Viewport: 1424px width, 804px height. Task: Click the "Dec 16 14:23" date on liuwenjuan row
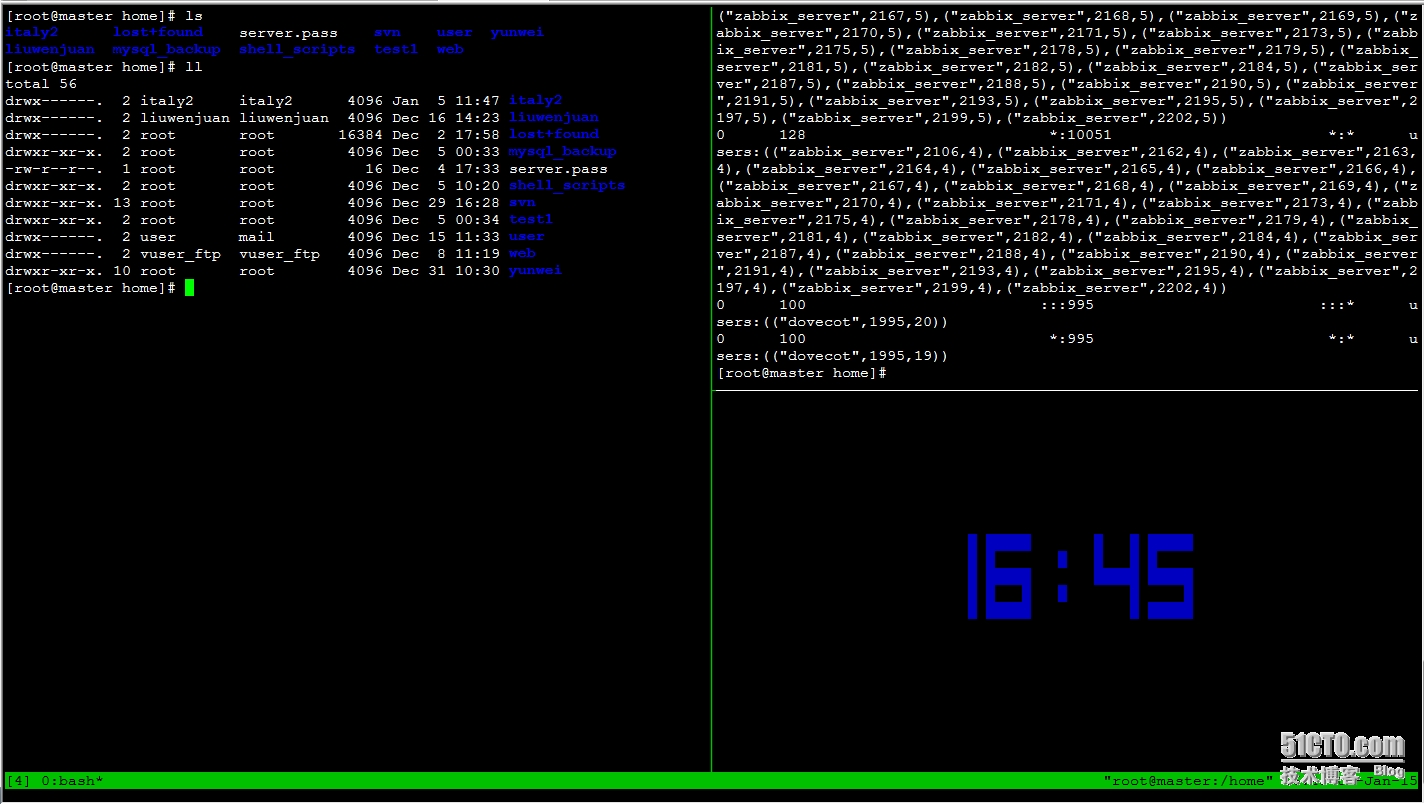(x=445, y=117)
